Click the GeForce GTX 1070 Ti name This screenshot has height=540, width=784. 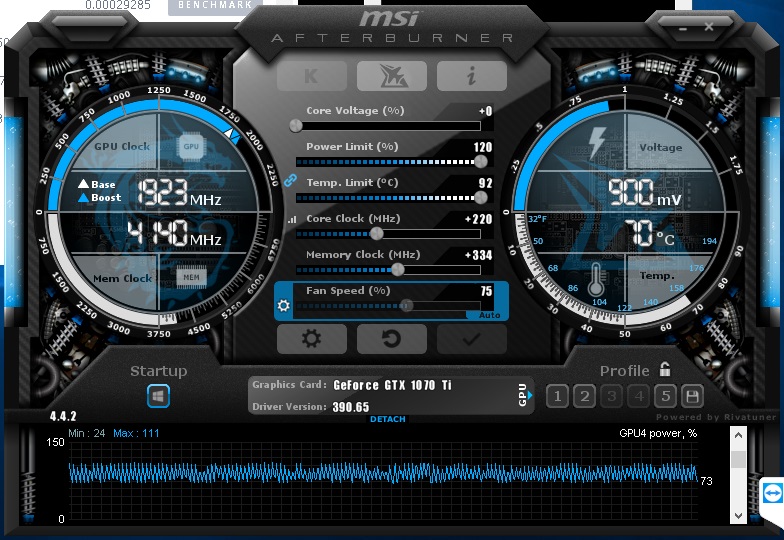[392, 385]
